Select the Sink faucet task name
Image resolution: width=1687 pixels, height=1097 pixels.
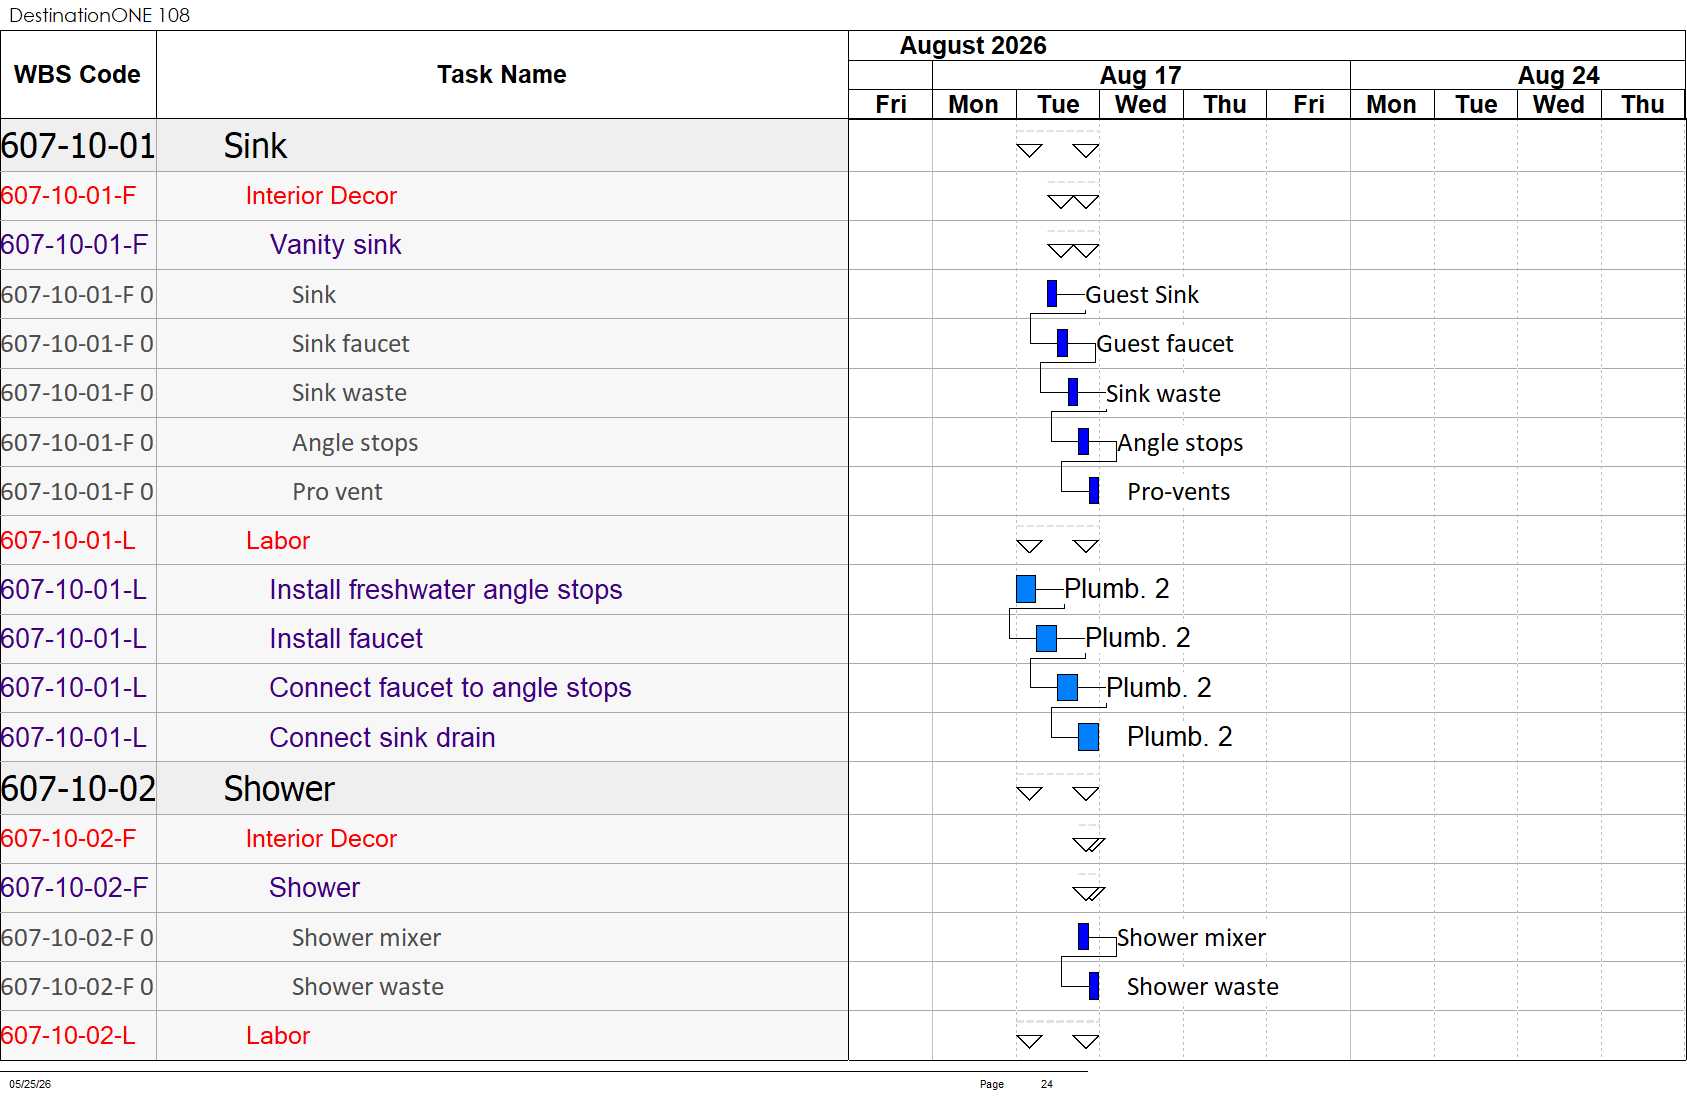click(x=350, y=344)
